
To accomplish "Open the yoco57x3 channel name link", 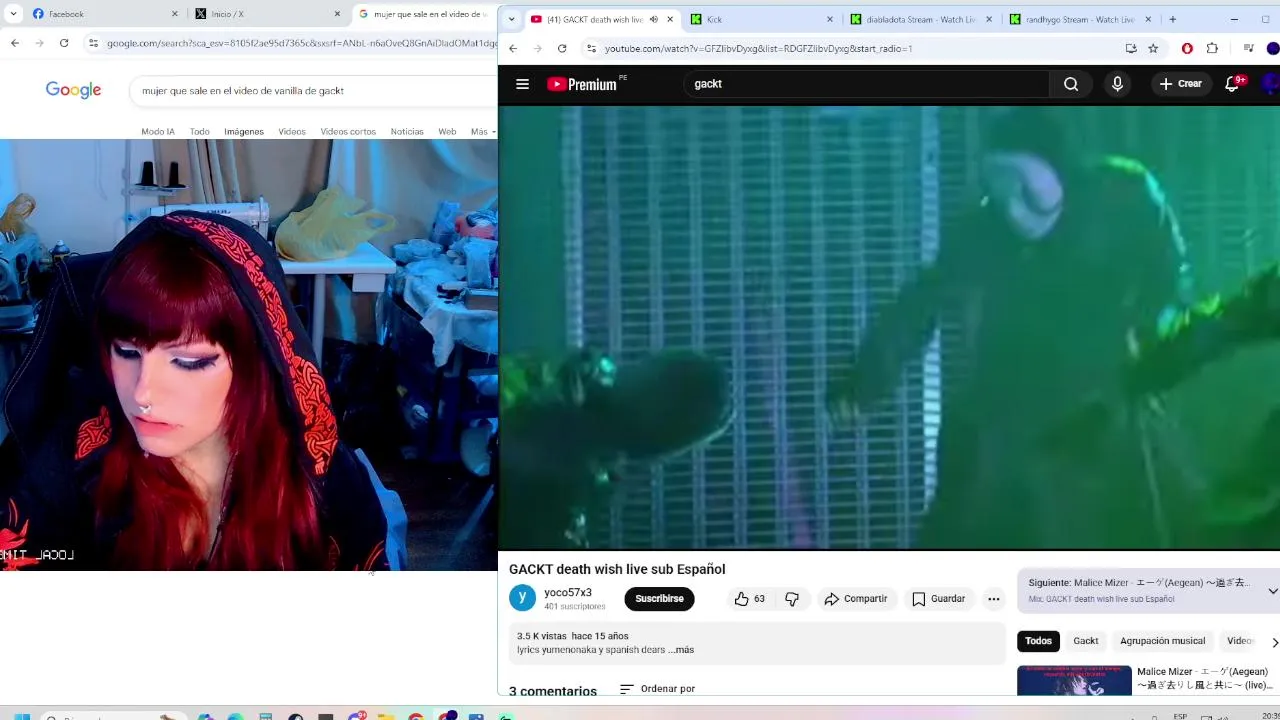I will pyautogui.click(x=568, y=592).
